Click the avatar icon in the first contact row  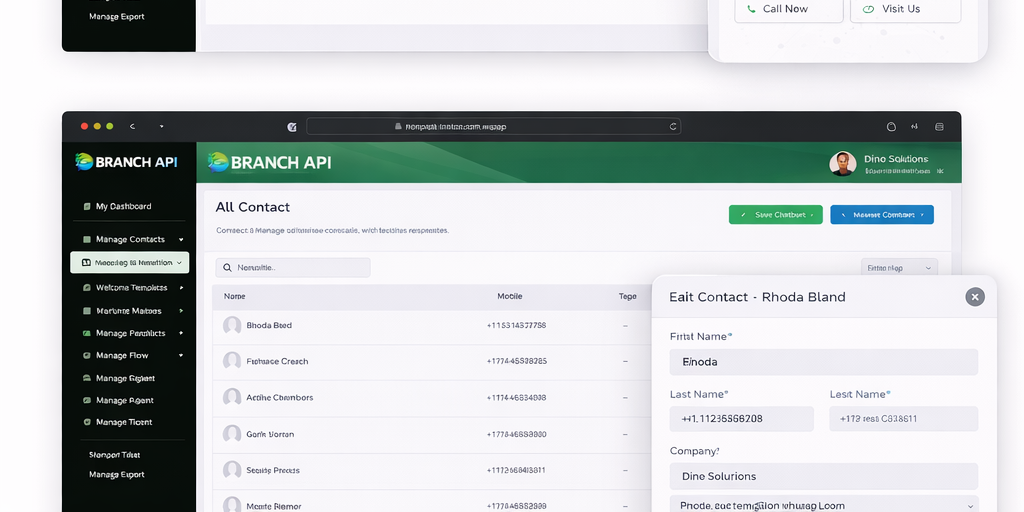tap(232, 325)
